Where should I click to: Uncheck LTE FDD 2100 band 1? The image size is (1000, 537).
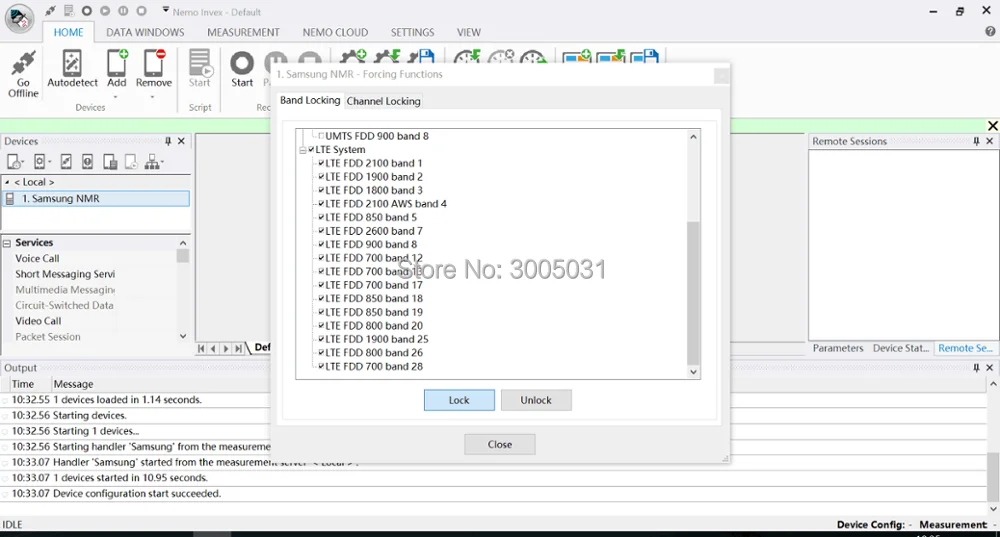[x=321, y=163]
